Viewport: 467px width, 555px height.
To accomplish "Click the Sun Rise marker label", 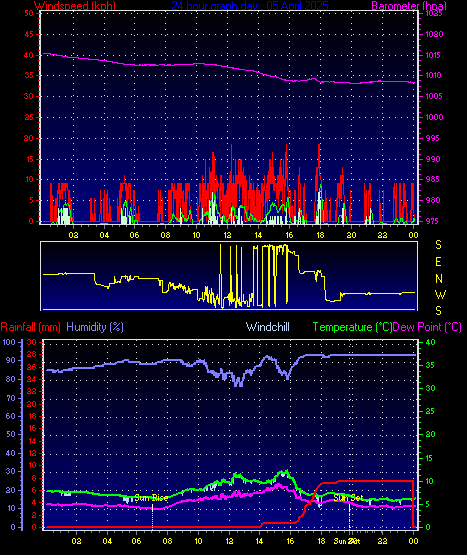I will [151, 498].
